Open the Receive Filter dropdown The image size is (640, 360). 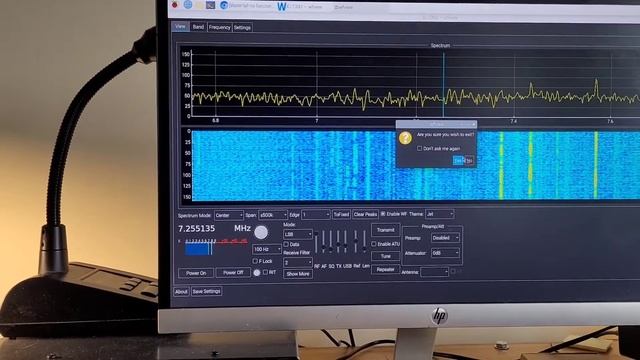(x=298, y=262)
